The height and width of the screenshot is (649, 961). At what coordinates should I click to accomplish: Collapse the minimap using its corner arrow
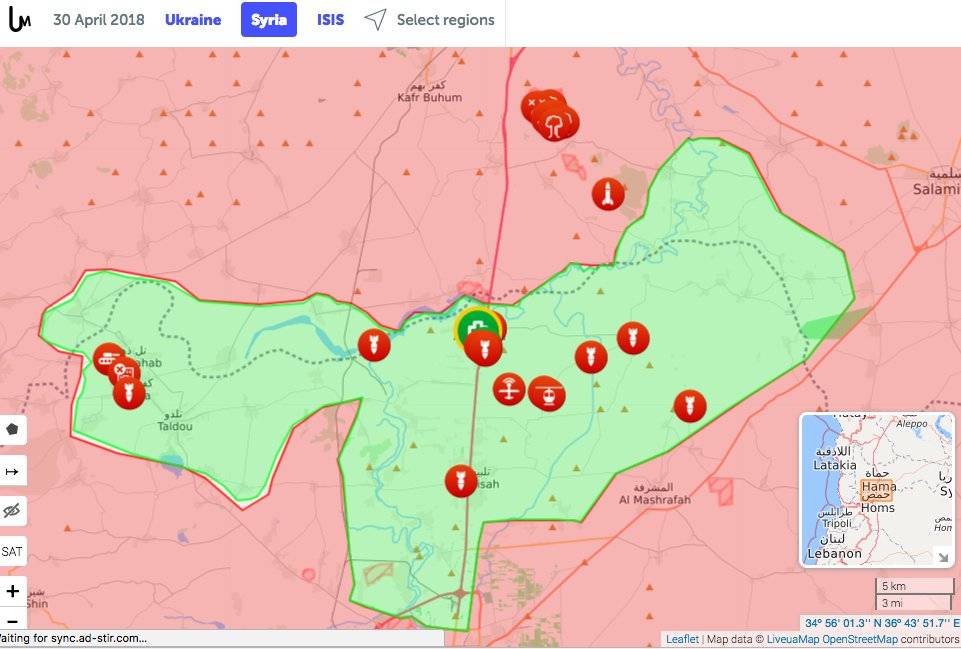(943, 557)
